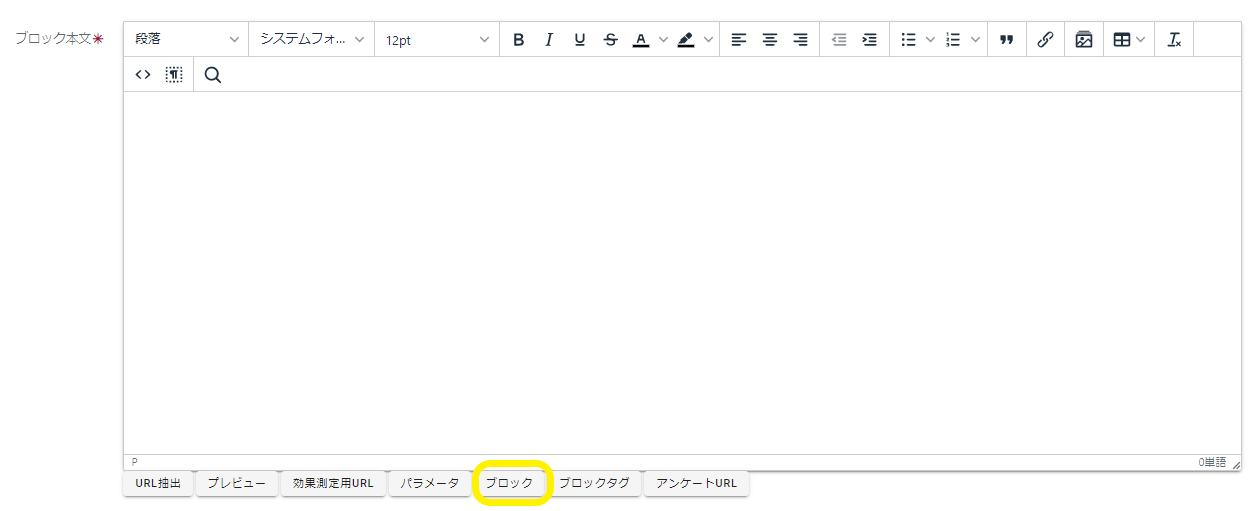Apply italic formatting
The height and width of the screenshot is (511, 1256).
(548, 40)
